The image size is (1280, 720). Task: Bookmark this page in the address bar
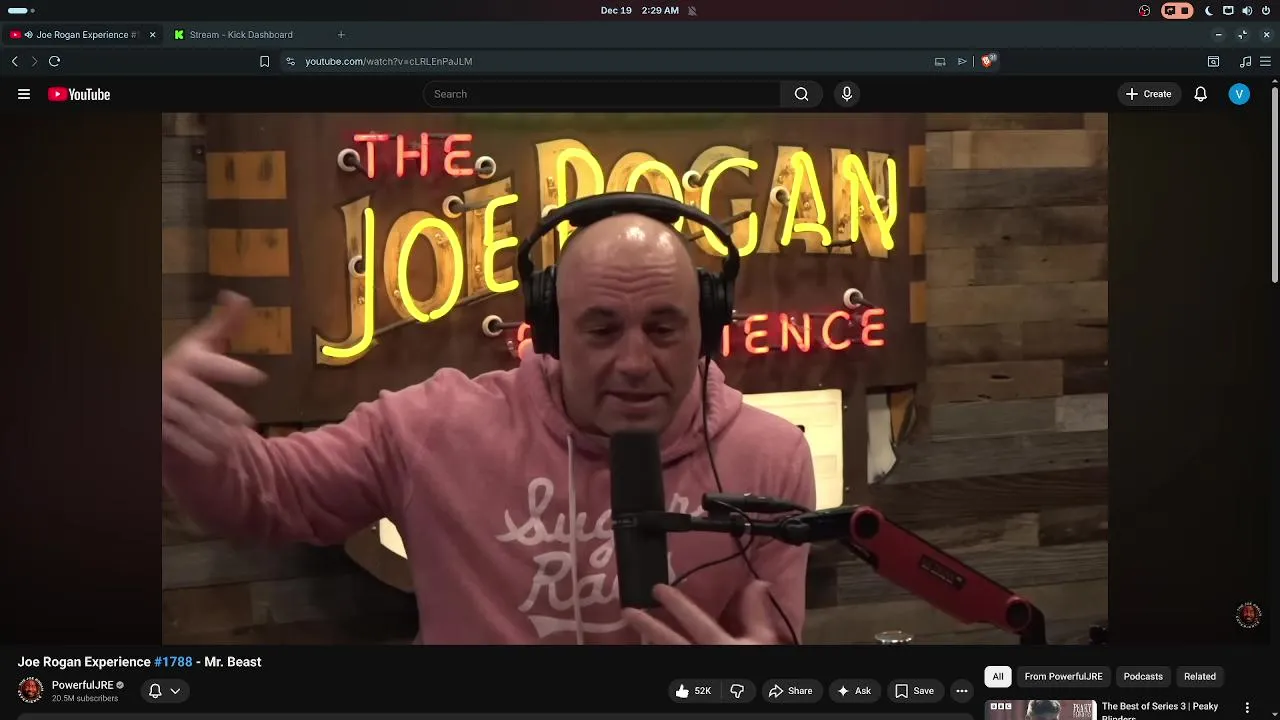[x=264, y=61]
